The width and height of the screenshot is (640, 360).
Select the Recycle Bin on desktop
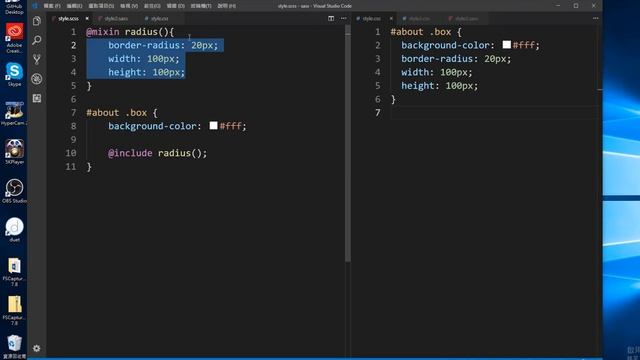(14, 346)
